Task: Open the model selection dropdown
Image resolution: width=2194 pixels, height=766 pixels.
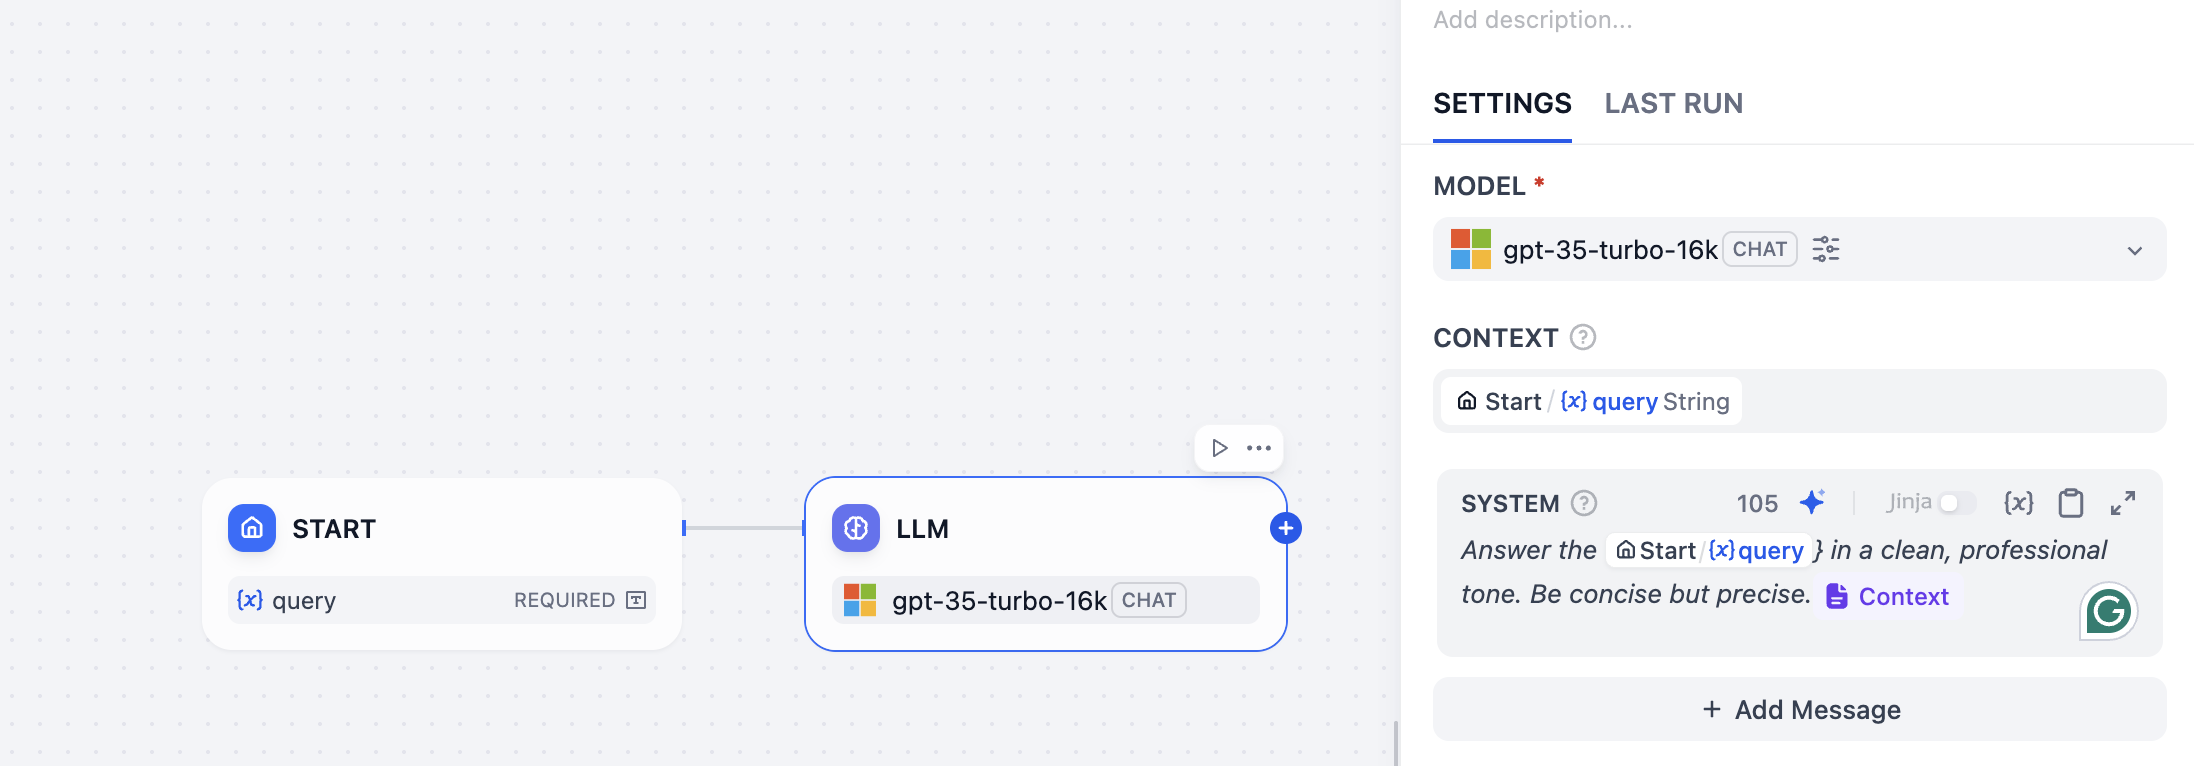Action: pos(2134,250)
